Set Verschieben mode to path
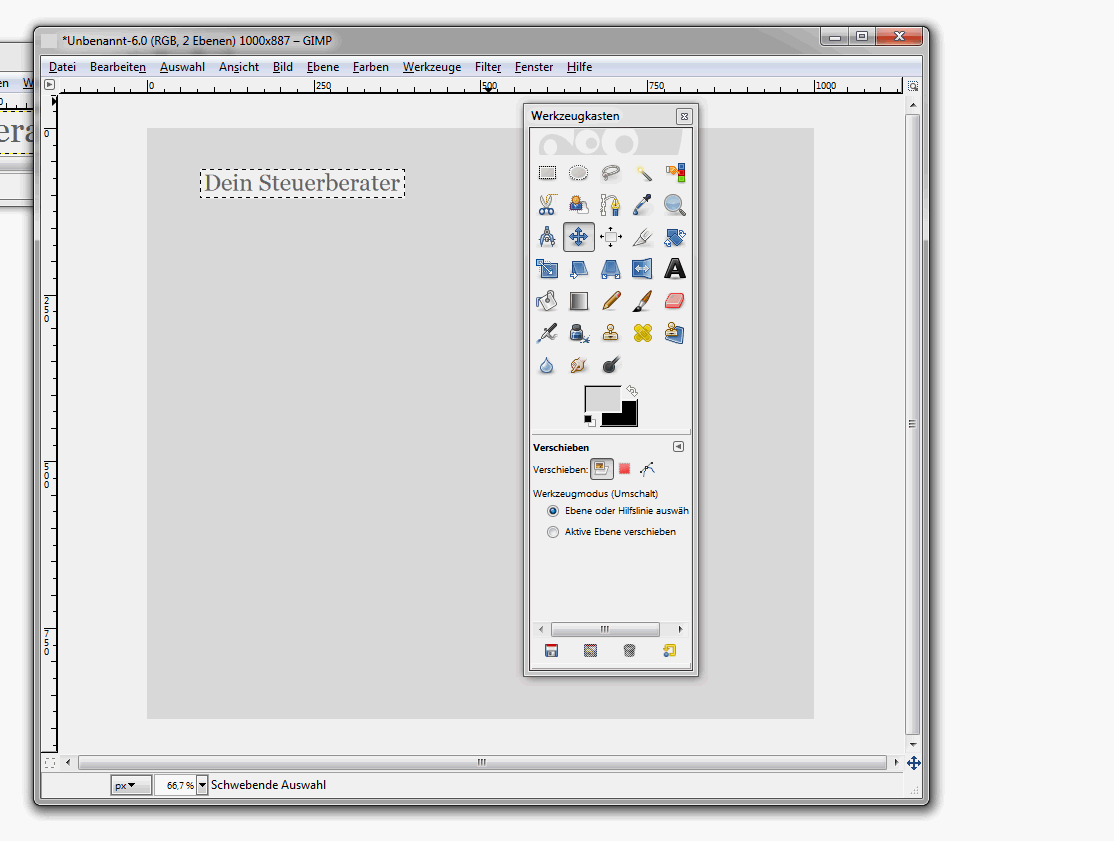This screenshot has height=841, width=1114. [x=647, y=469]
